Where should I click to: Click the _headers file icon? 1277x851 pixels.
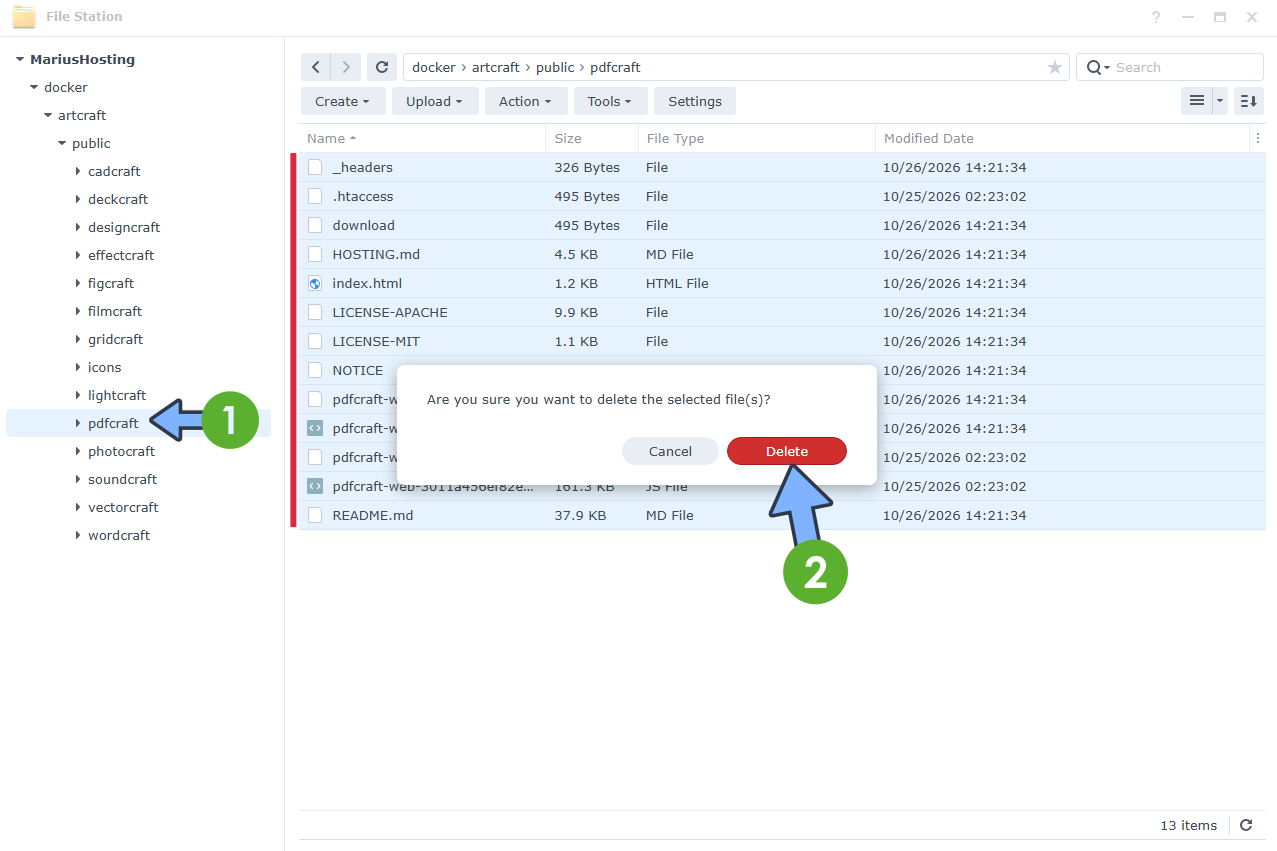[x=315, y=167]
